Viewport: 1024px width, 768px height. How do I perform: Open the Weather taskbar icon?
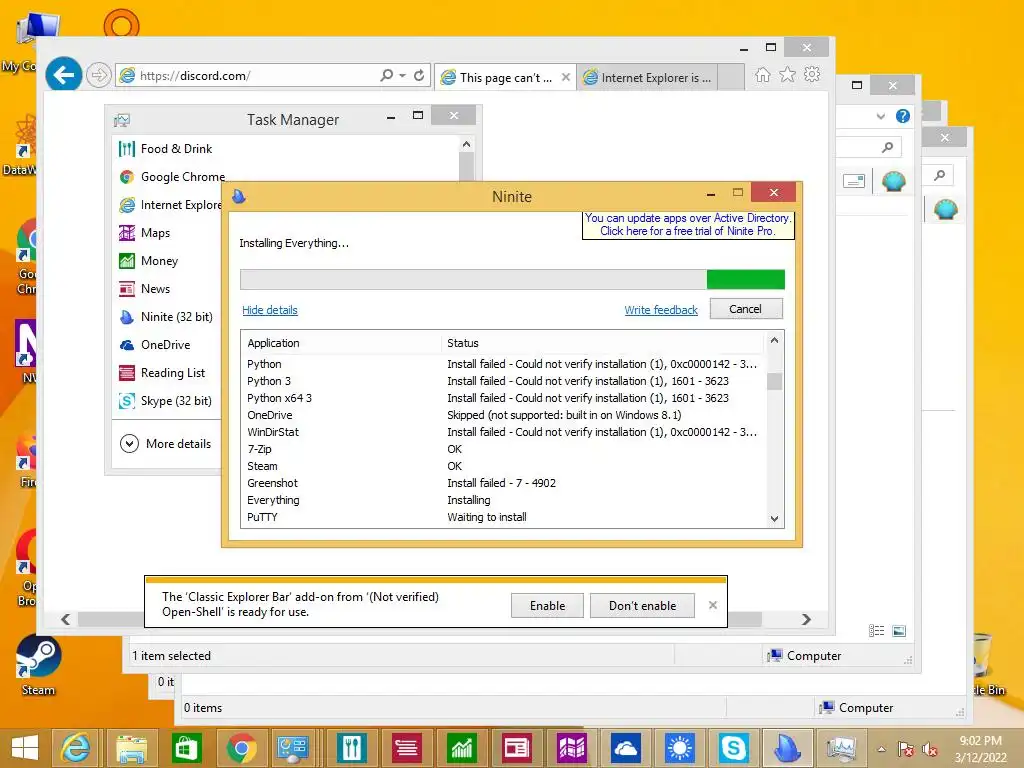click(x=680, y=748)
